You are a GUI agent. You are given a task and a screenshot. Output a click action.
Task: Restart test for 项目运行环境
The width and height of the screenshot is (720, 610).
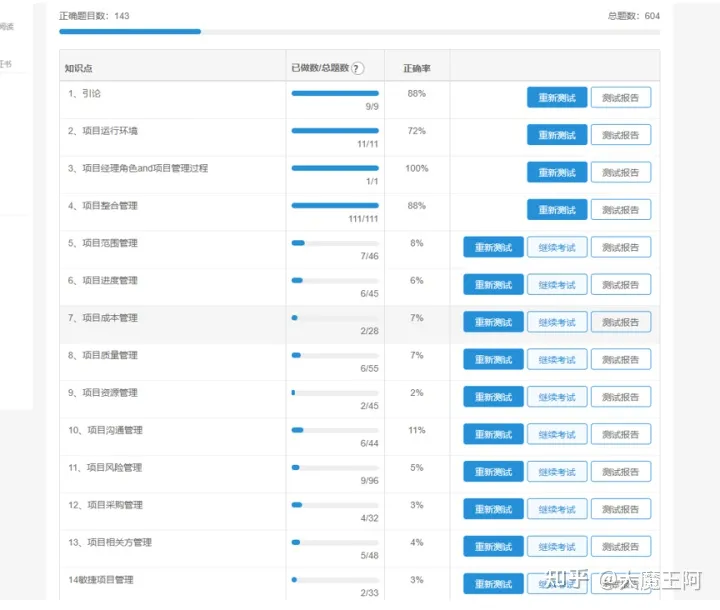557,135
